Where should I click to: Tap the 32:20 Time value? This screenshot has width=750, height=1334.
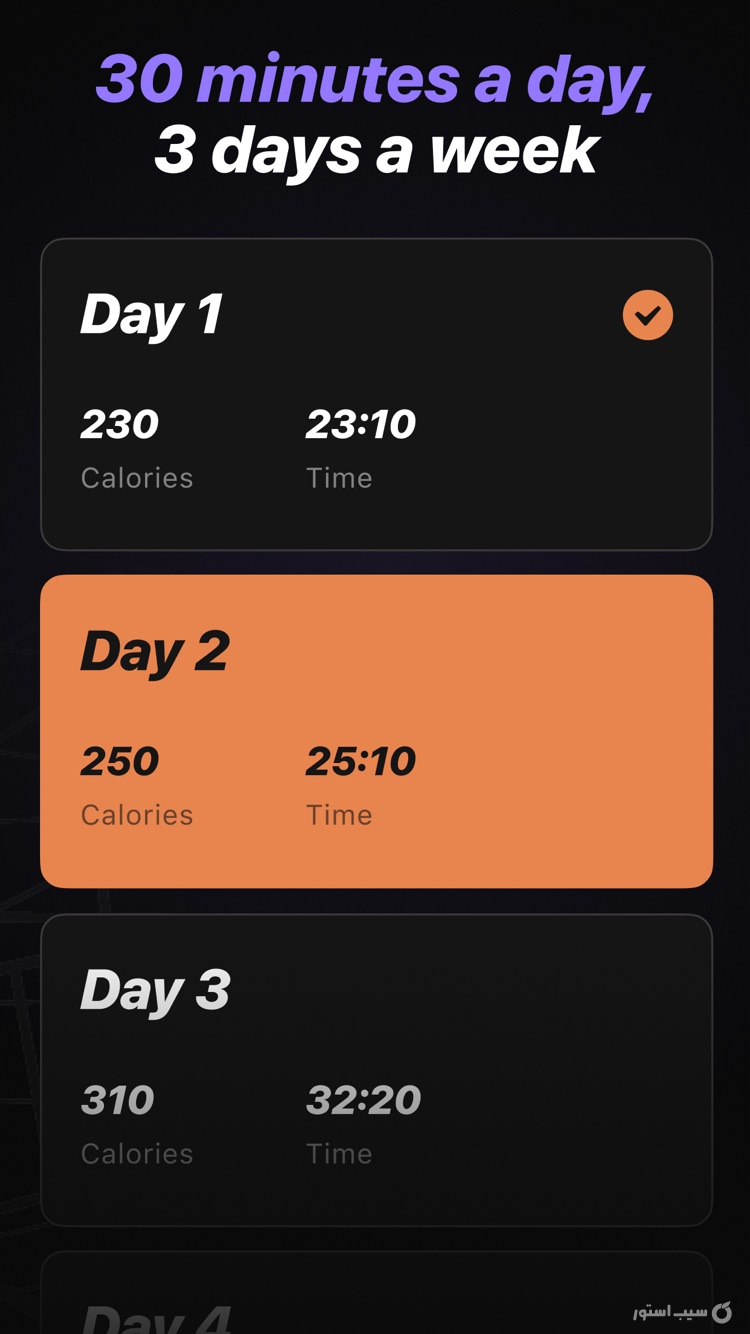click(364, 1100)
